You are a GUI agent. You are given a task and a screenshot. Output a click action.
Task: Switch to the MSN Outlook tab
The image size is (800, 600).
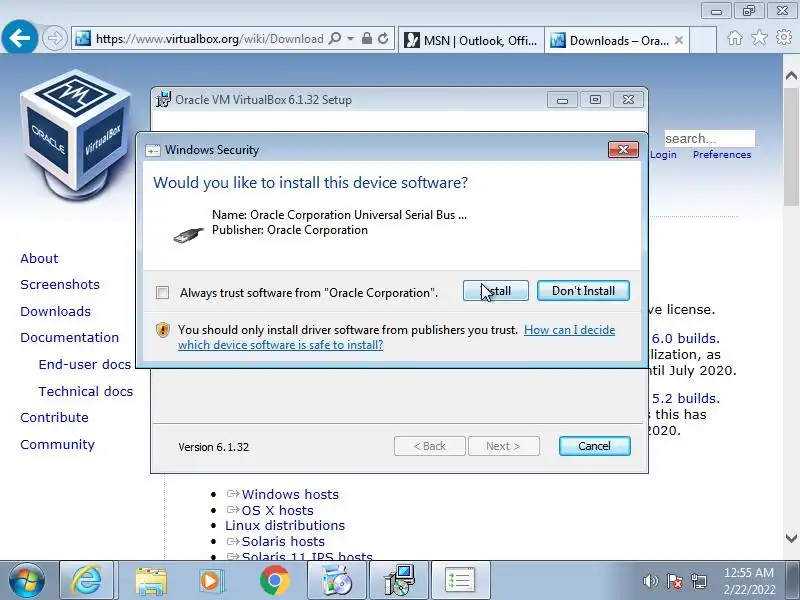click(471, 40)
